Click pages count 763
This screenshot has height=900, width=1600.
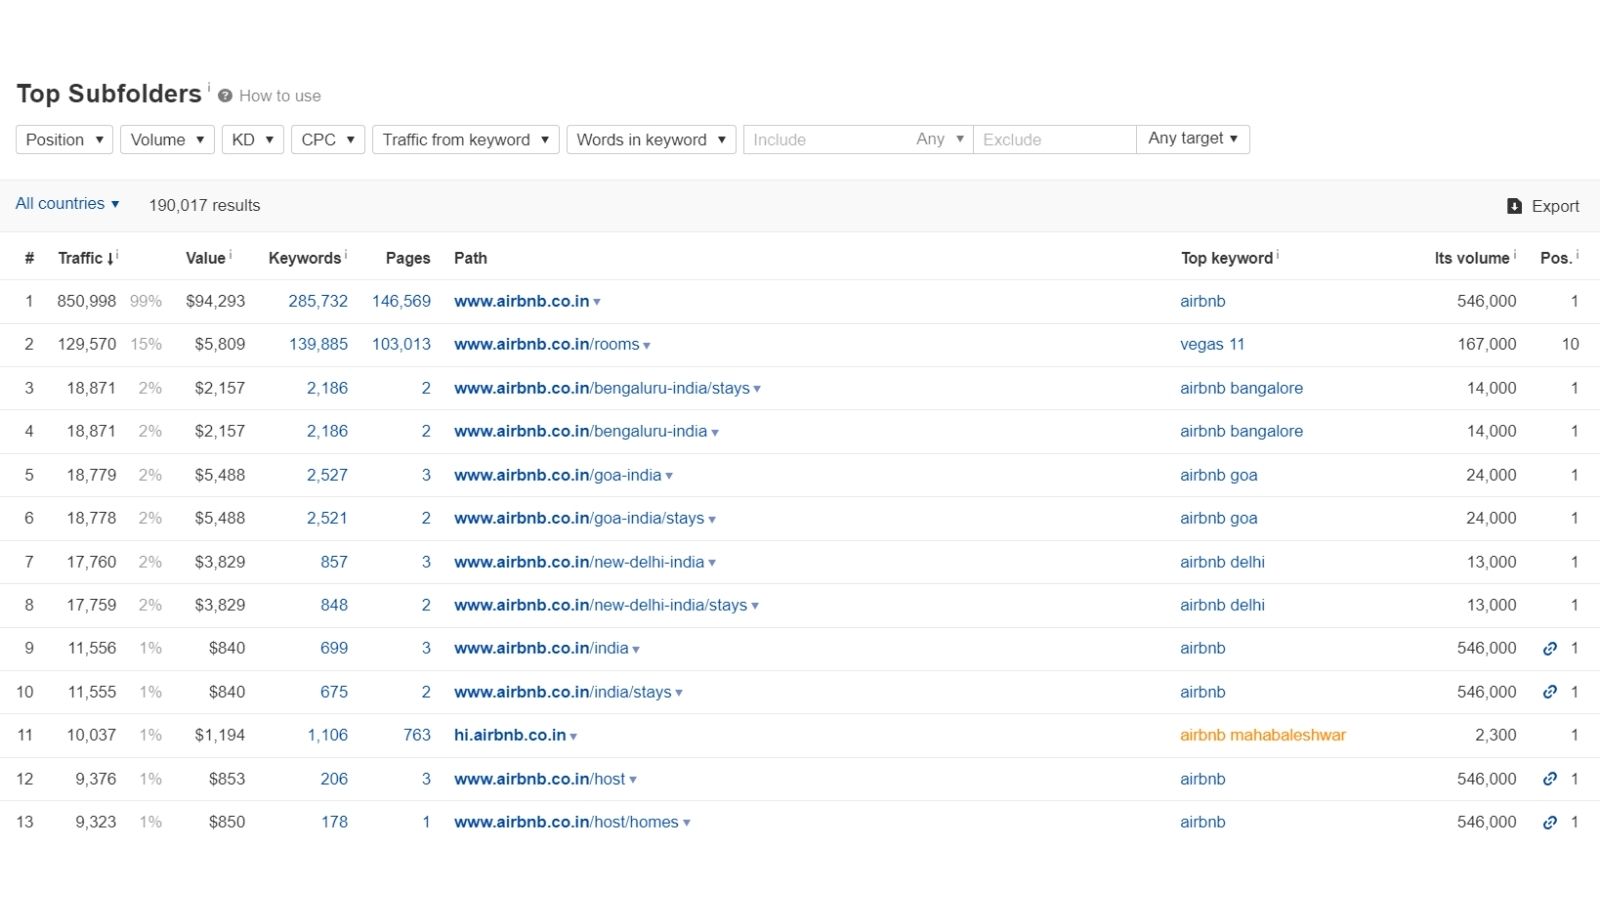click(x=417, y=735)
